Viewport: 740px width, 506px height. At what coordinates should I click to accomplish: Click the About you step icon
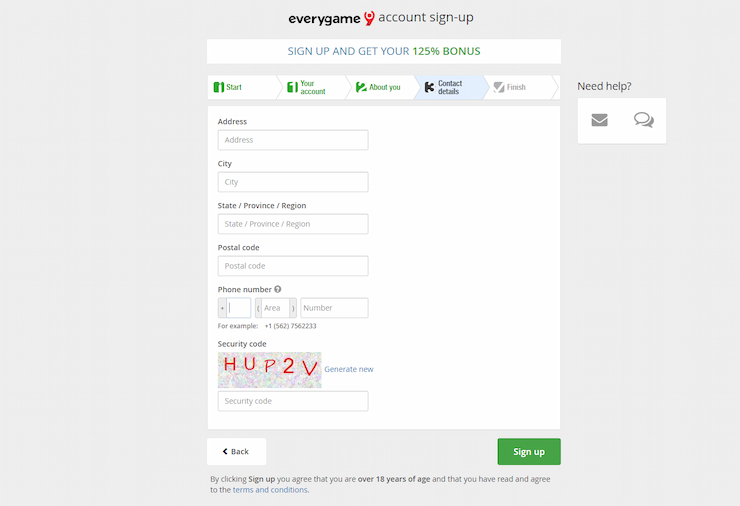(x=361, y=87)
